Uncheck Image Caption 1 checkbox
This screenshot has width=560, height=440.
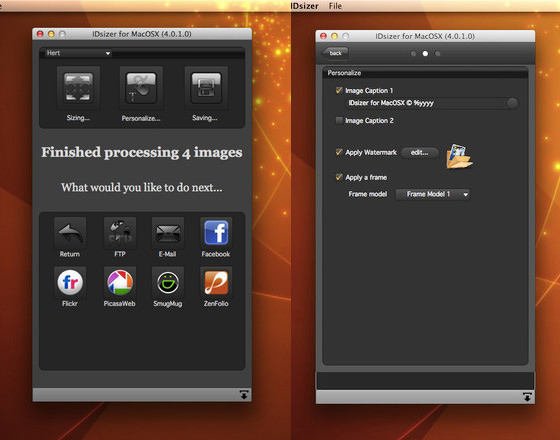[339, 90]
